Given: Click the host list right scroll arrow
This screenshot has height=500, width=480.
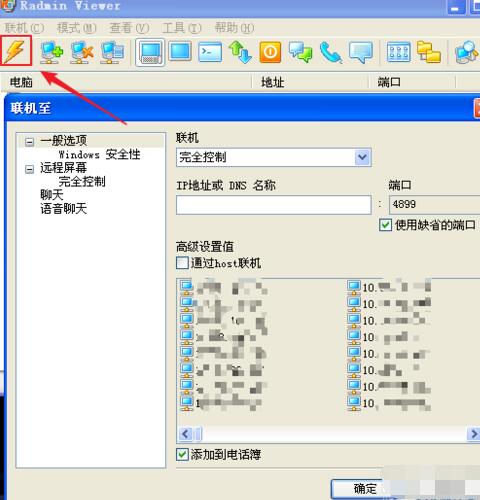Looking at the screenshot, I should point(473,434).
